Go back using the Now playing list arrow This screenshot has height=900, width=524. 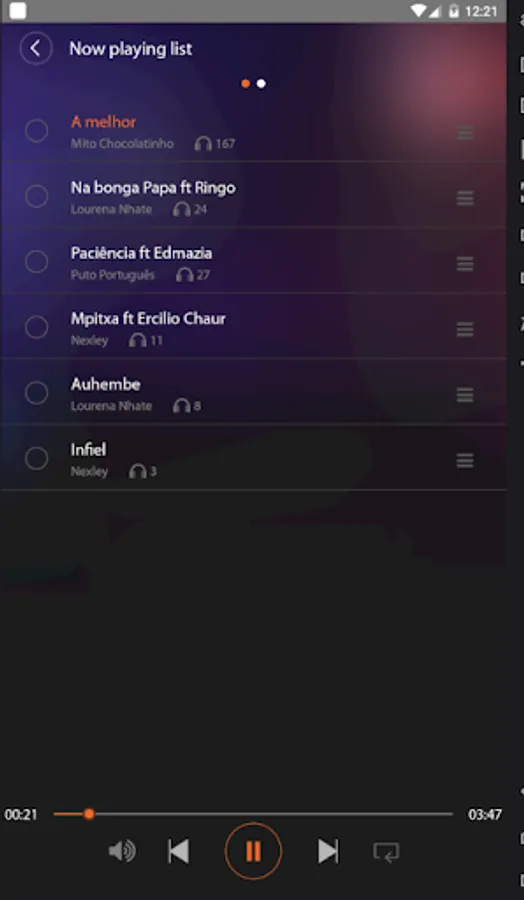pos(36,48)
